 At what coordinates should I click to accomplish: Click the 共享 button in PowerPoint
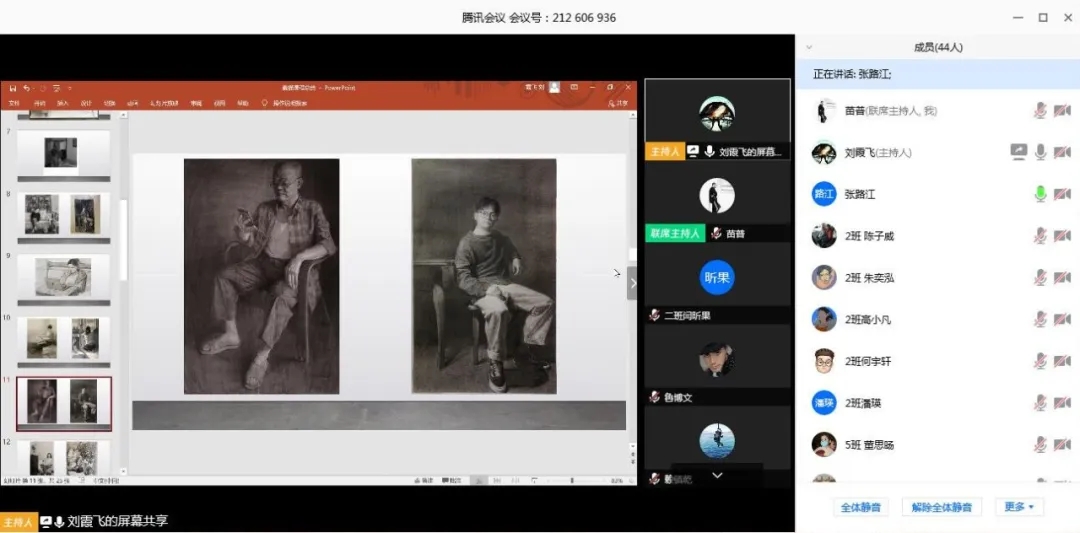pos(619,103)
